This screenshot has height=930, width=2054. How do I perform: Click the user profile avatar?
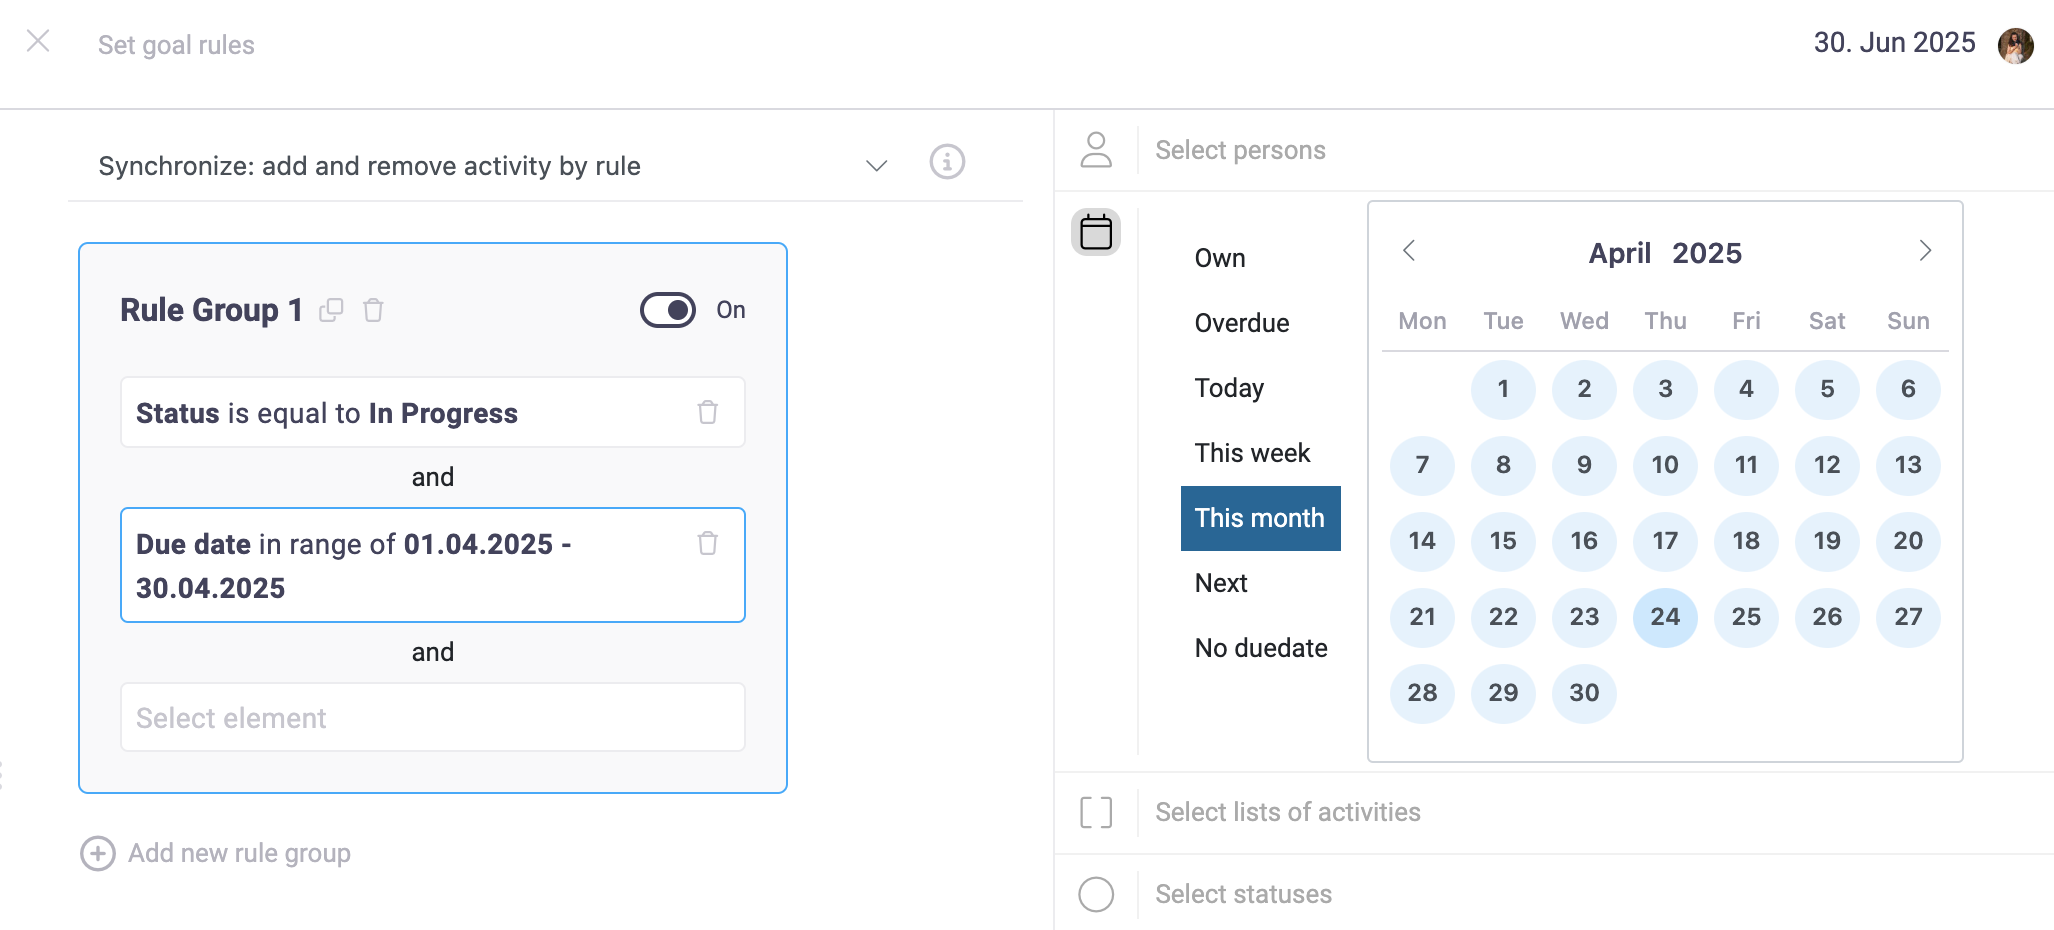pos(2015,45)
